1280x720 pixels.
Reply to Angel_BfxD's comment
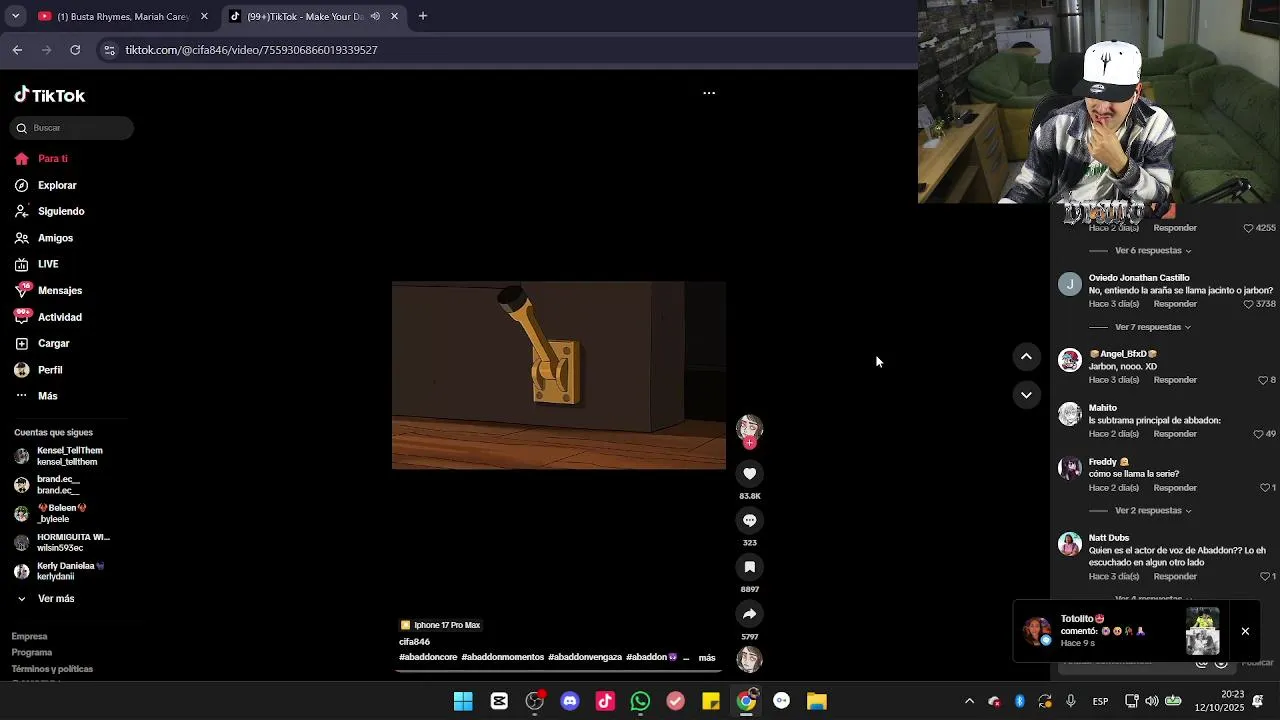point(1175,380)
